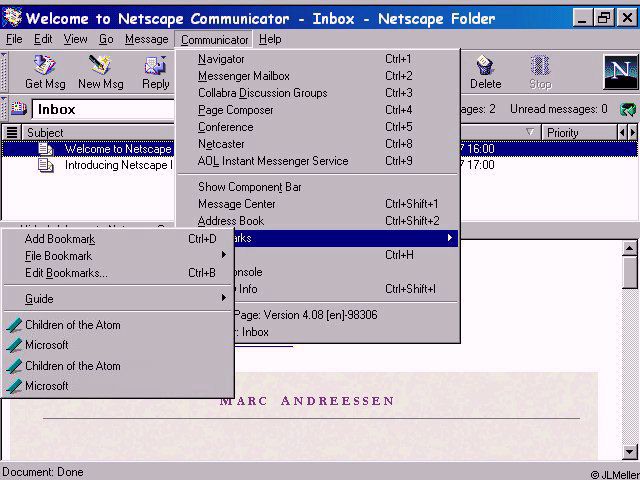This screenshot has height=480, width=640.
Task: Click the message pane scrollbar thumb
Action: click(630, 273)
